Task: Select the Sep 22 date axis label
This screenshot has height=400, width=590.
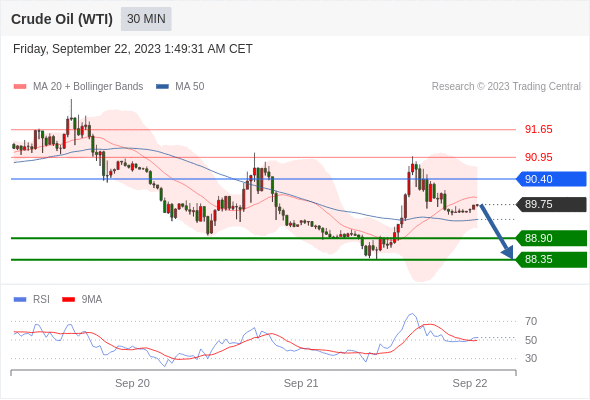Action: click(x=470, y=383)
